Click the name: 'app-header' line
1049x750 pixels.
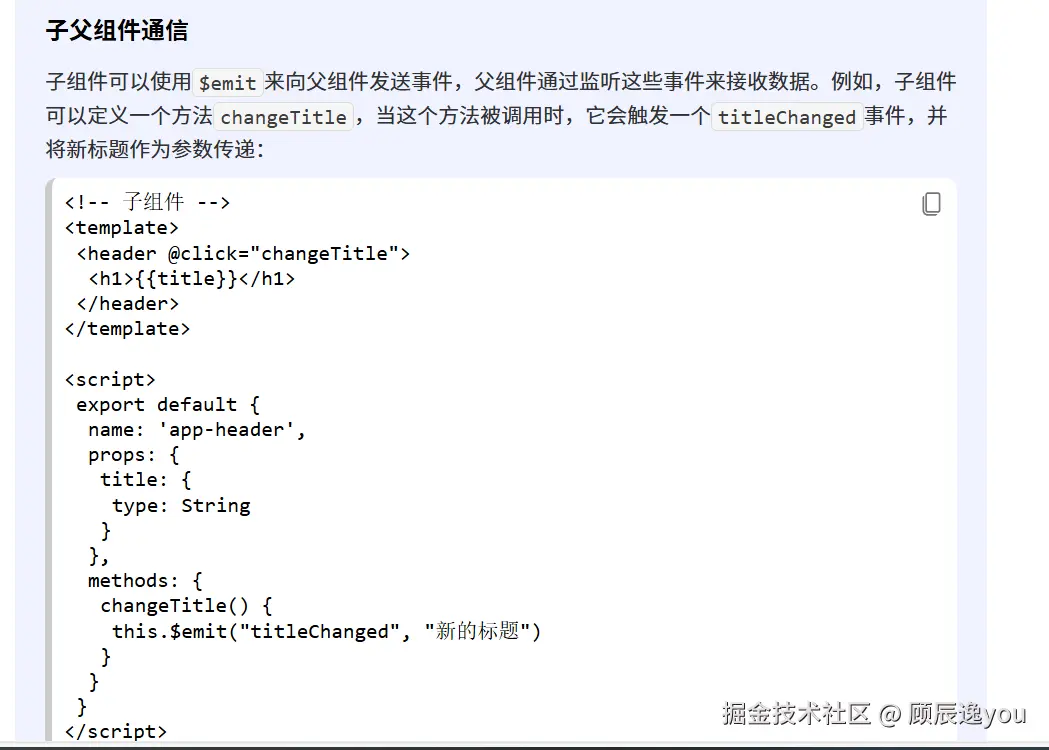[197, 430]
